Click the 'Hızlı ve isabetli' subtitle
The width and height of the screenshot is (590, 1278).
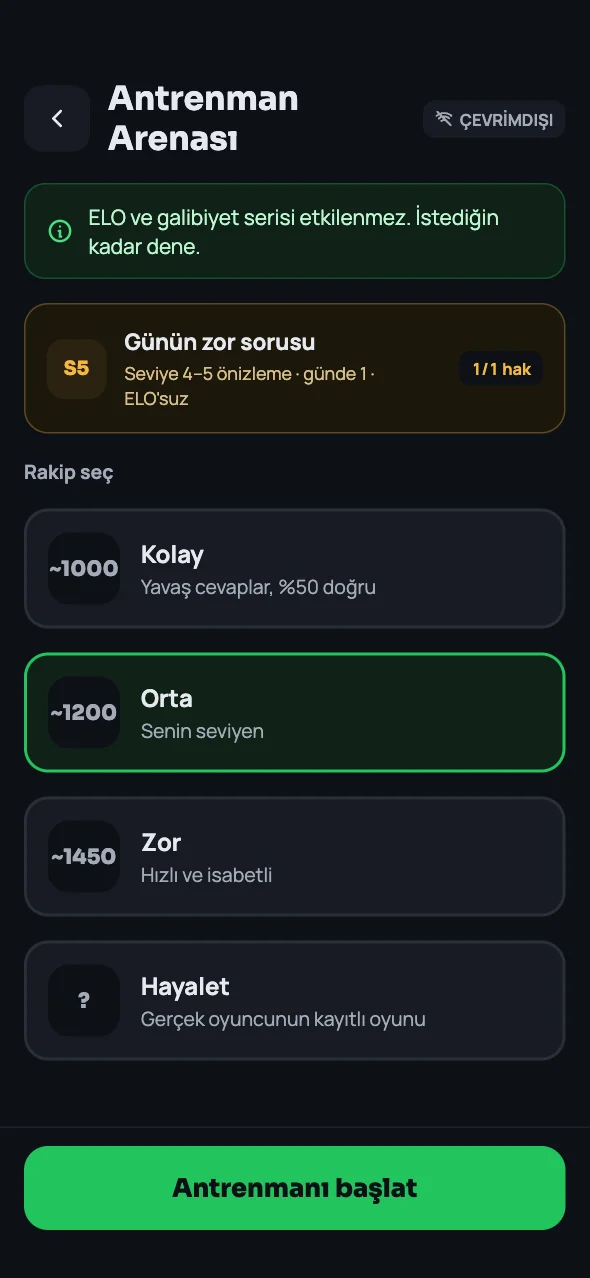pos(207,875)
